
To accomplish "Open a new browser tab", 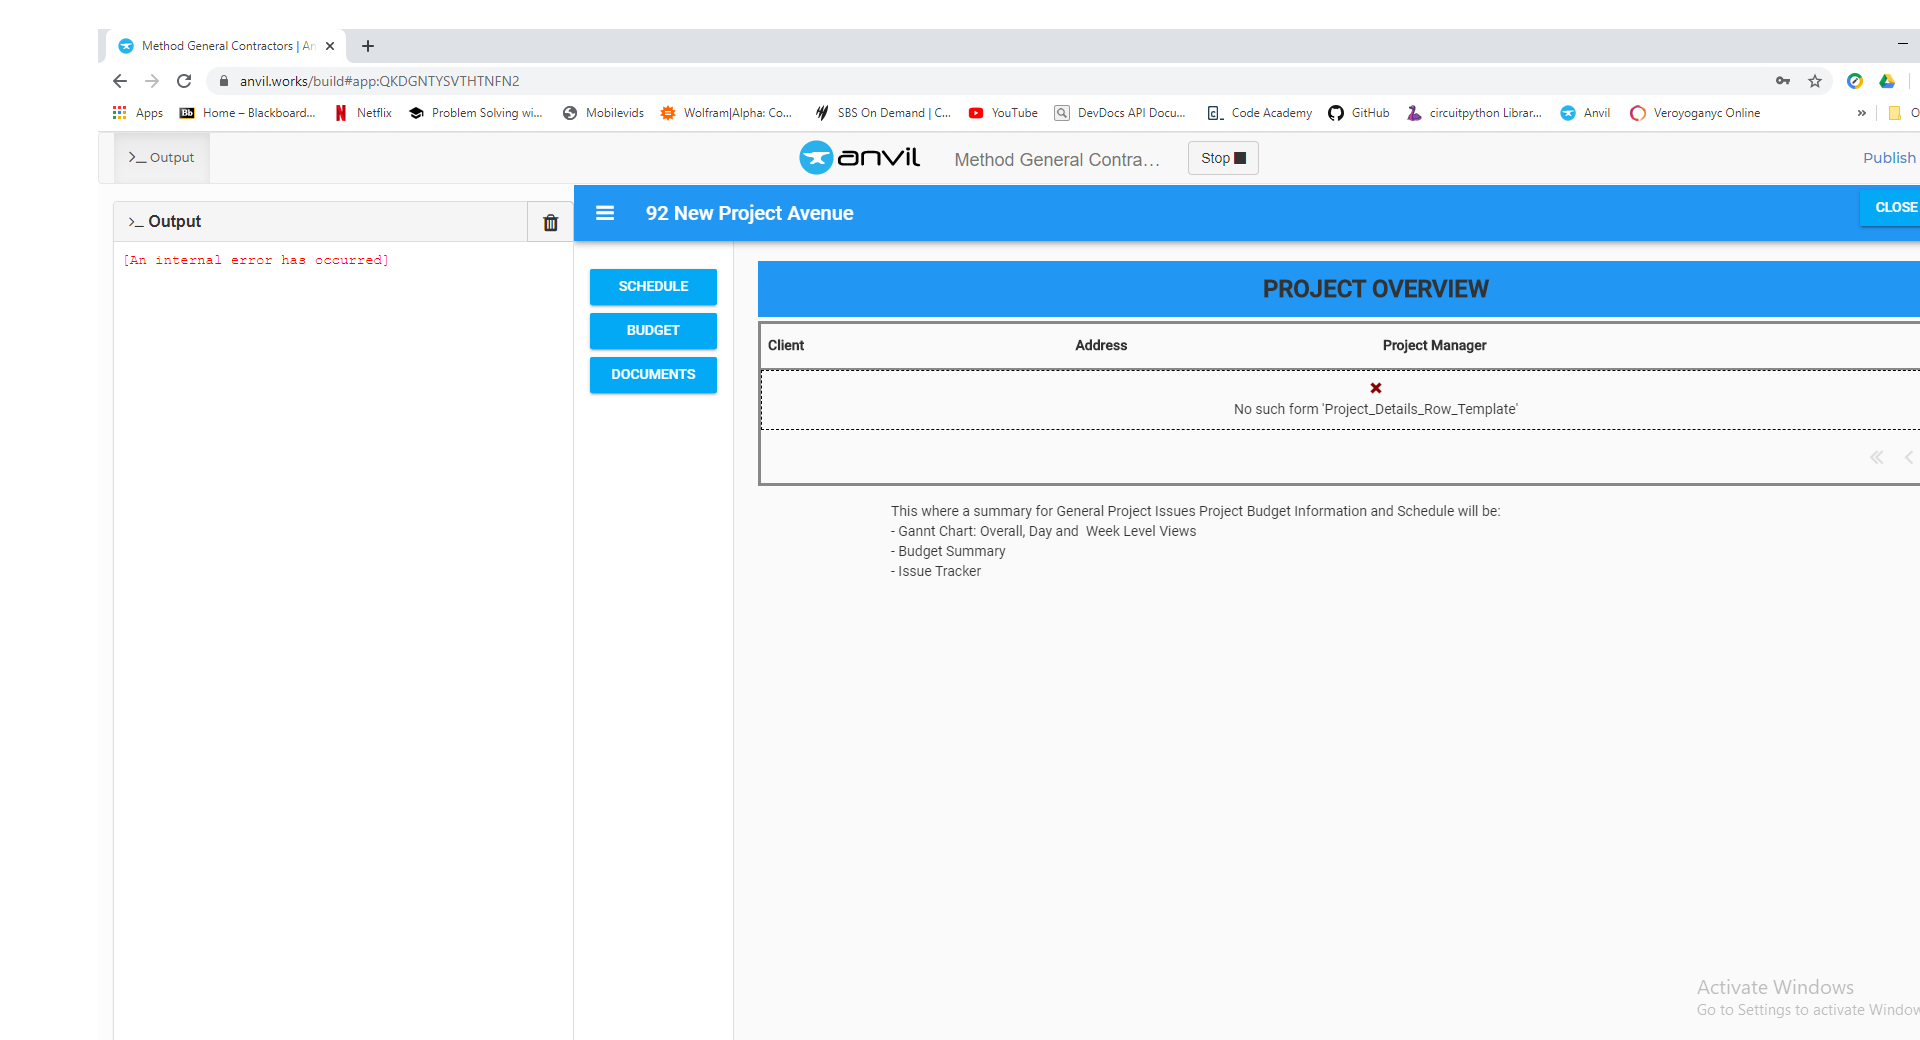I will click(368, 46).
